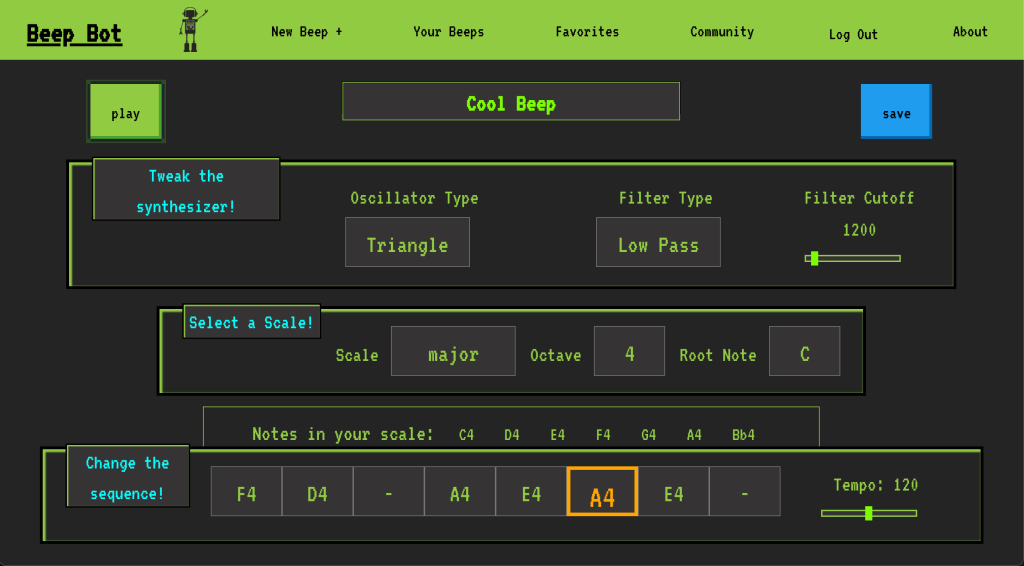Open the New Beep + page
The image size is (1024, 566).
pos(306,32)
